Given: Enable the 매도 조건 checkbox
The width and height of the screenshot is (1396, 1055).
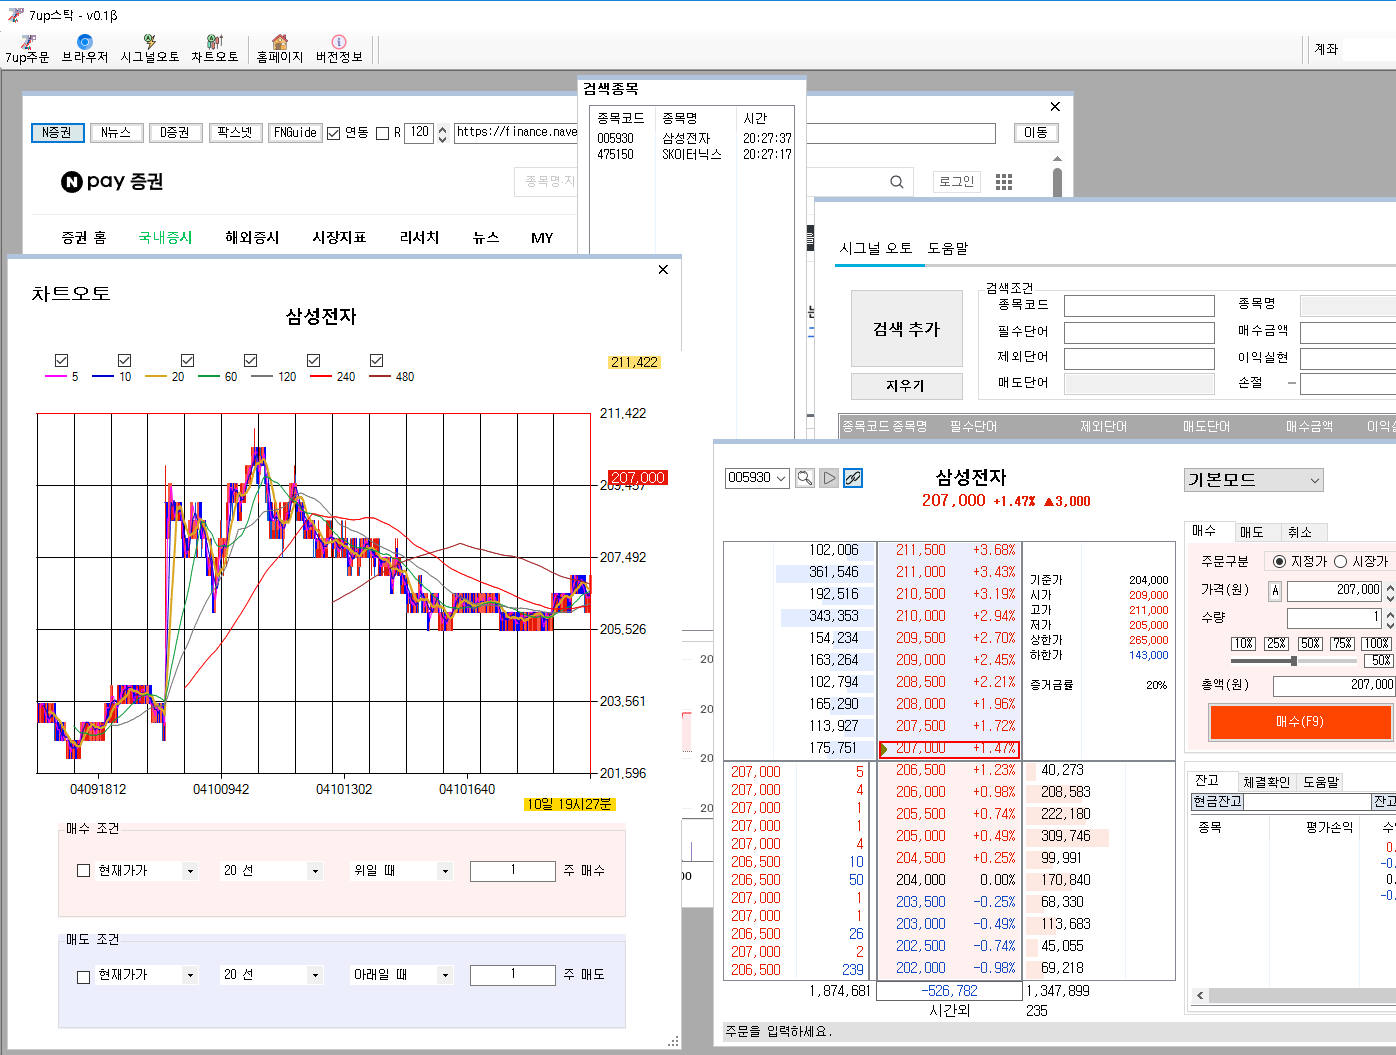Looking at the screenshot, I should (x=84, y=976).
